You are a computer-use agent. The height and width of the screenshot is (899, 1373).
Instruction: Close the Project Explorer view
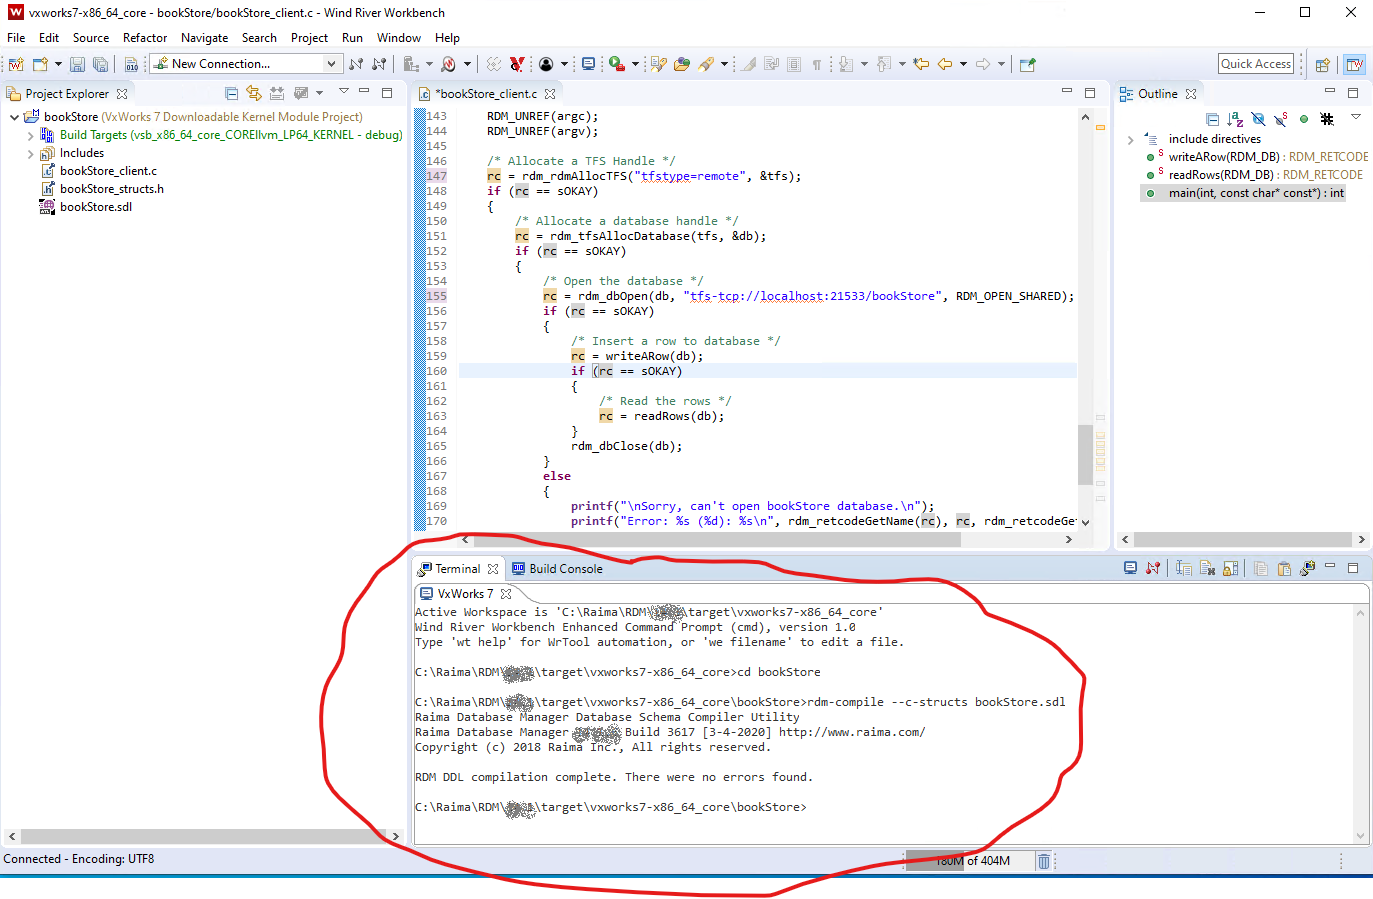[x=122, y=93]
